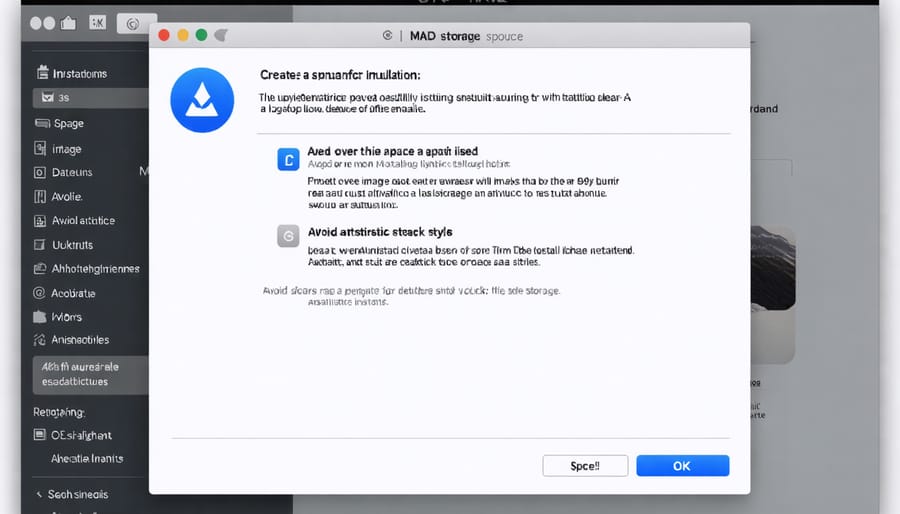Open the Acobratie sidebar item

(73, 293)
